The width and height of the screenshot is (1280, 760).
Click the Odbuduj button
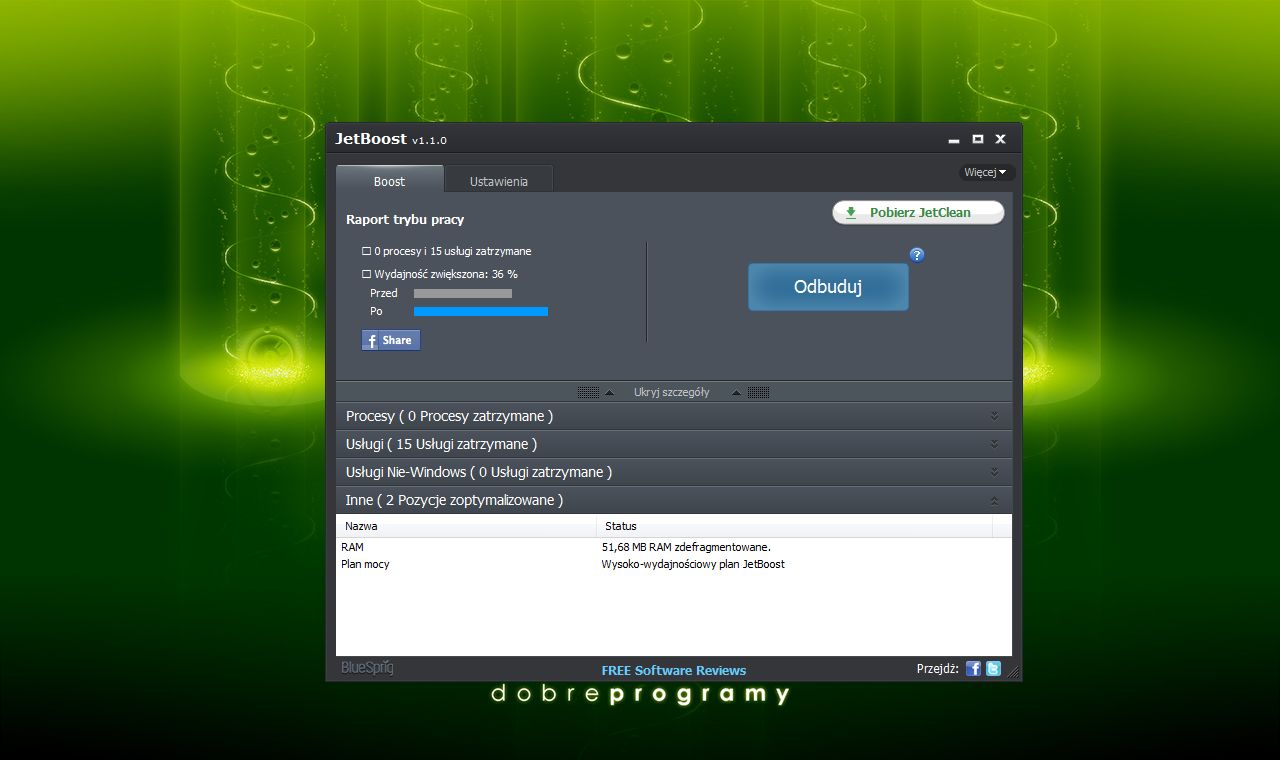pos(828,287)
